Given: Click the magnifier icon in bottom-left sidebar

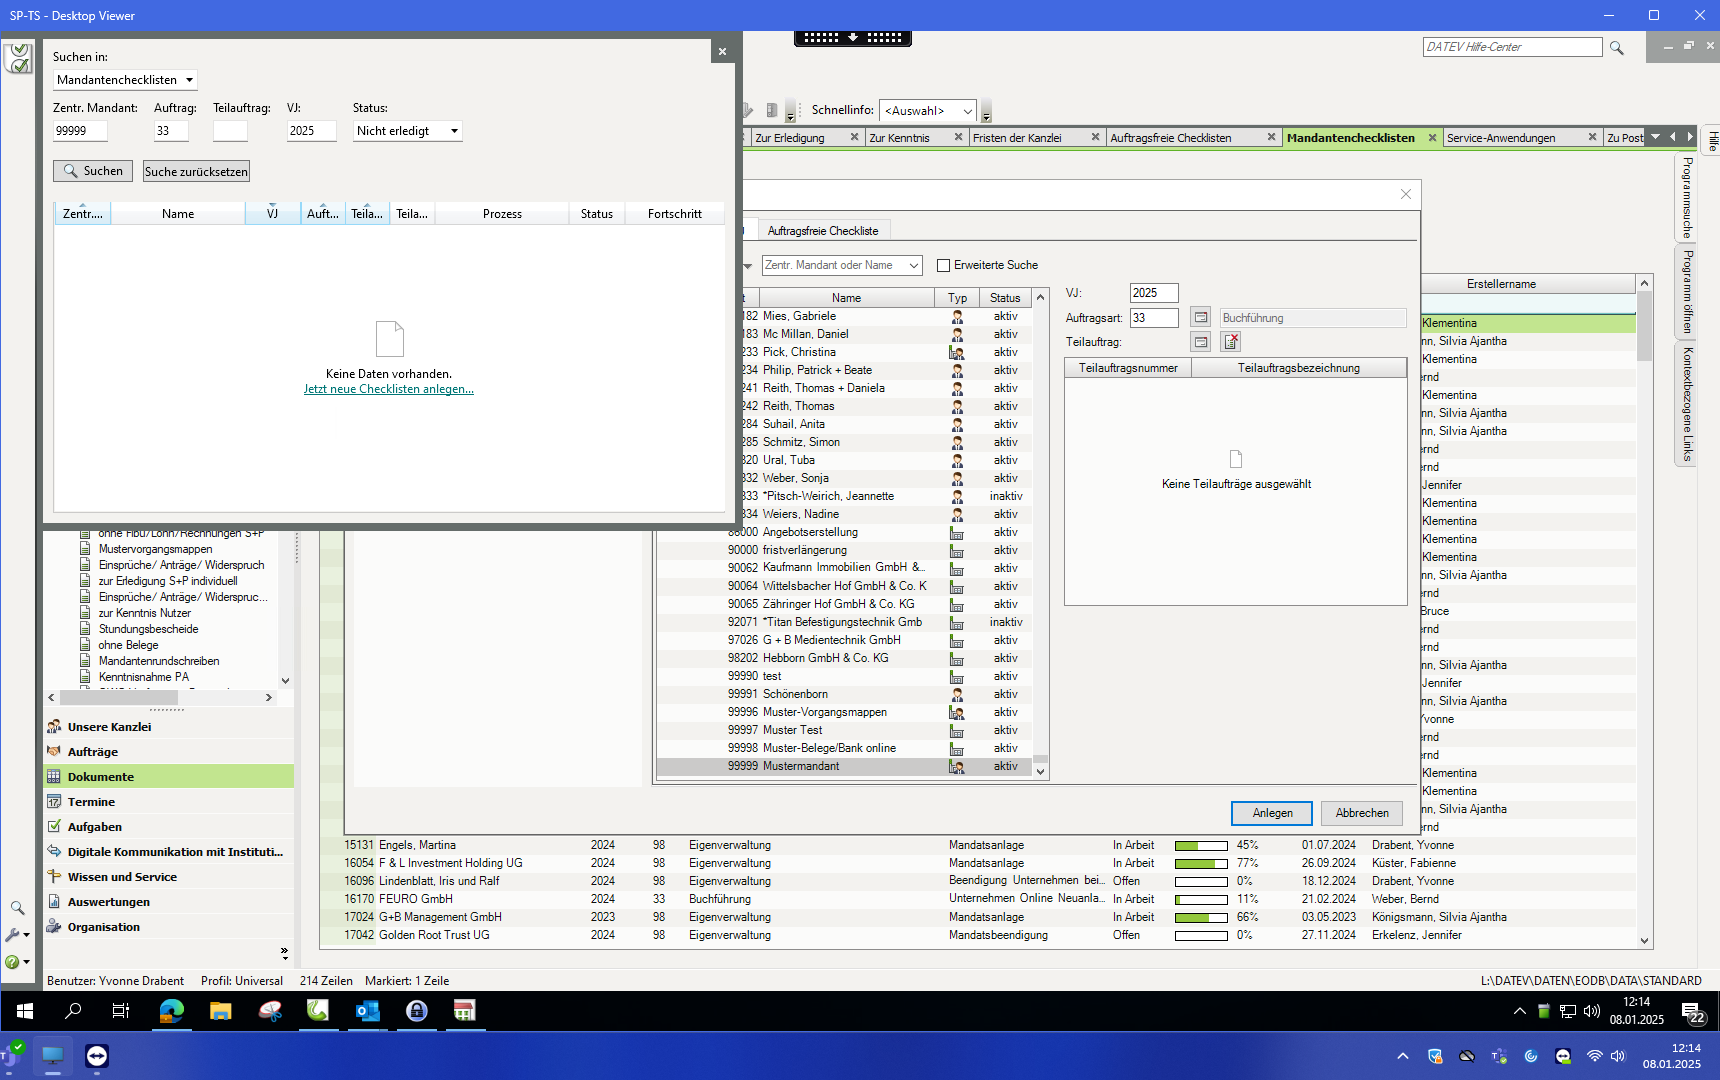Looking at the screenshot, I should coord(17,908).
